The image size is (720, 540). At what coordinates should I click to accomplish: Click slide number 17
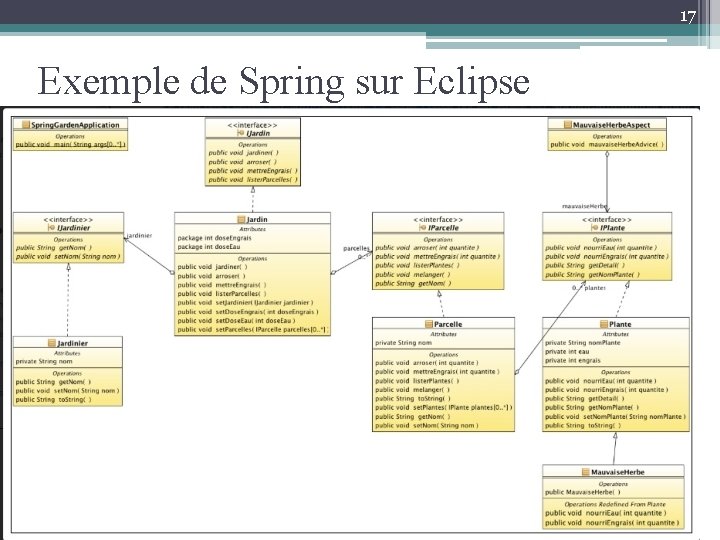coord(687,17)
